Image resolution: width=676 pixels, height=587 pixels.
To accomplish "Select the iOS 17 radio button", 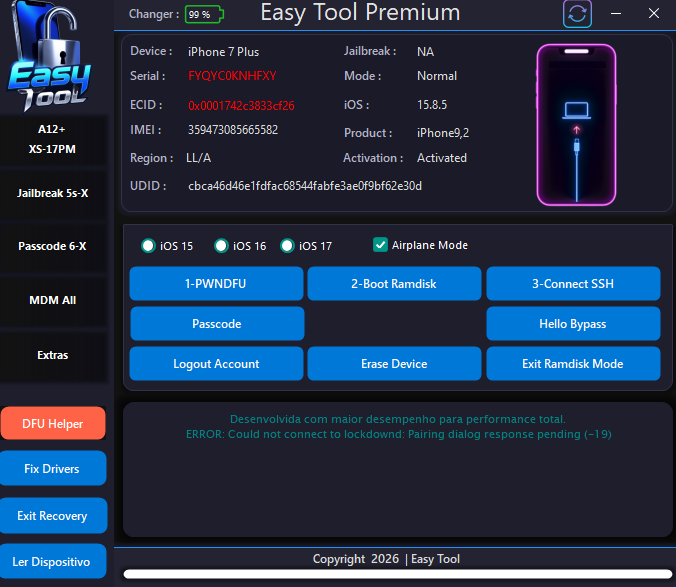I will [288, 246].
